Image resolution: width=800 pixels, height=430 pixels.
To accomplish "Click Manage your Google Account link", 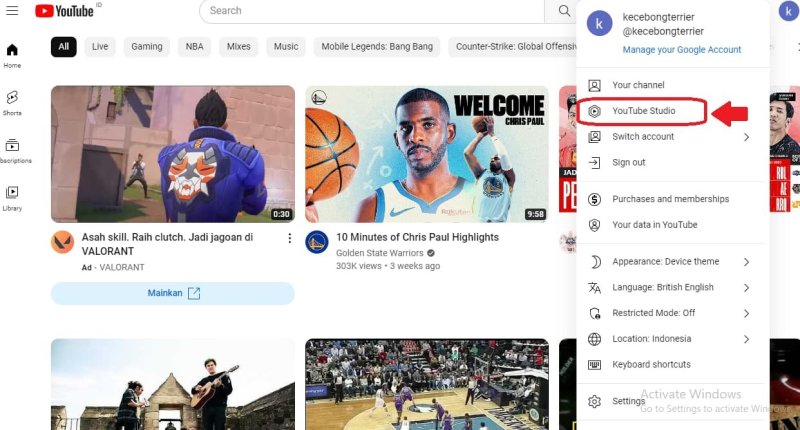I will click(x=682, y=50).
